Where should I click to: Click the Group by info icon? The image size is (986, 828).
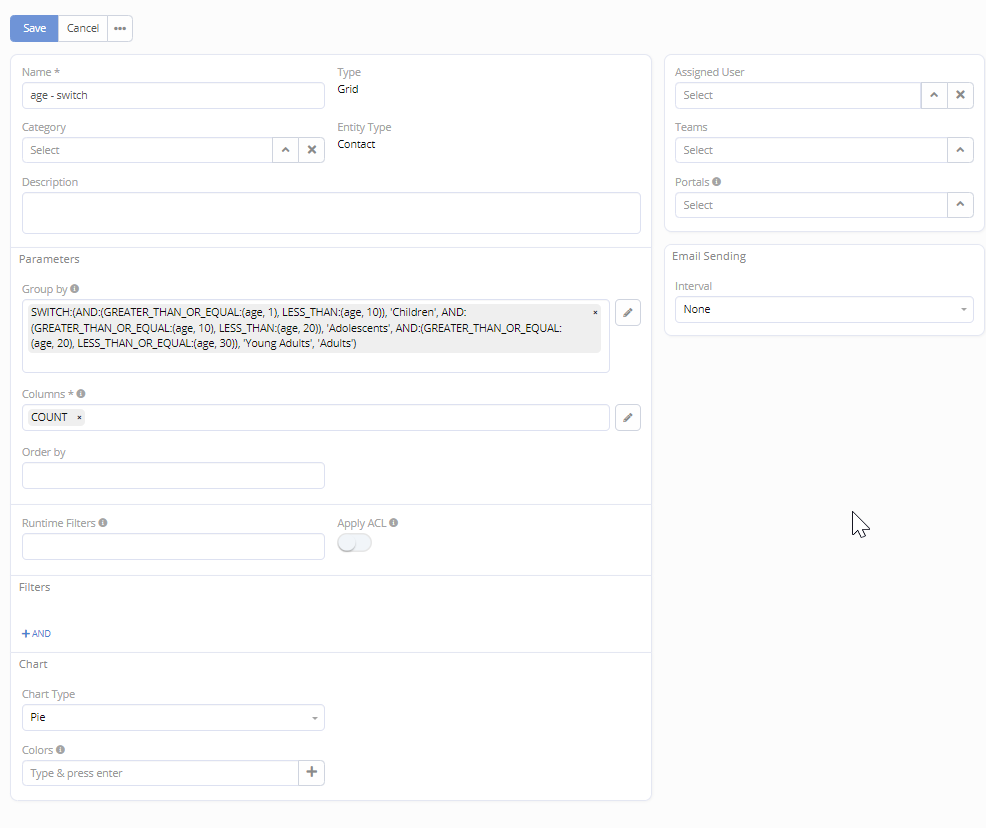75,289
